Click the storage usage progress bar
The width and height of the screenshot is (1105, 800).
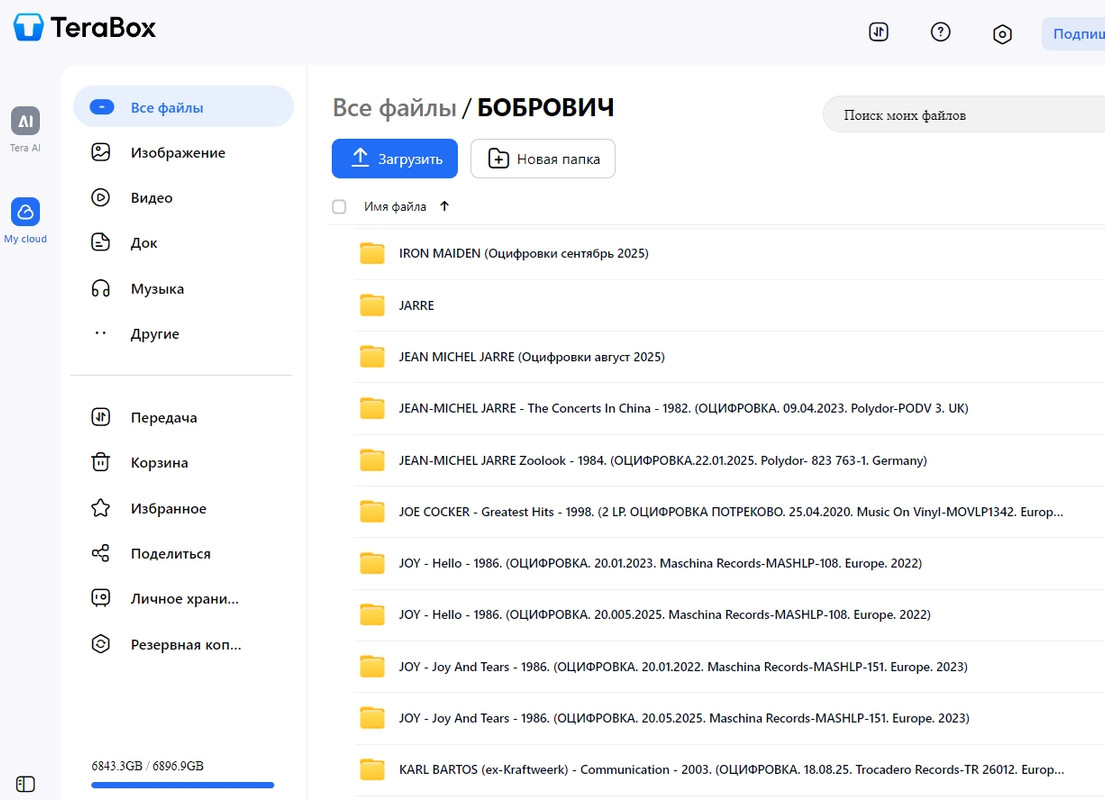tap(183, 785)
